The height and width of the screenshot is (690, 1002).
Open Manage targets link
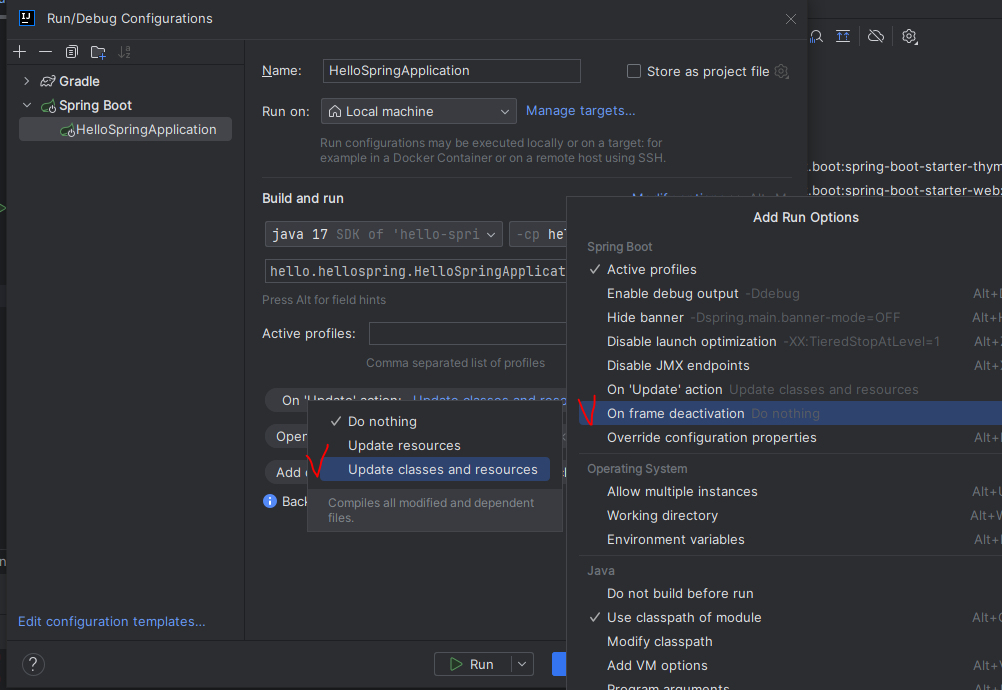click(580, 111)
